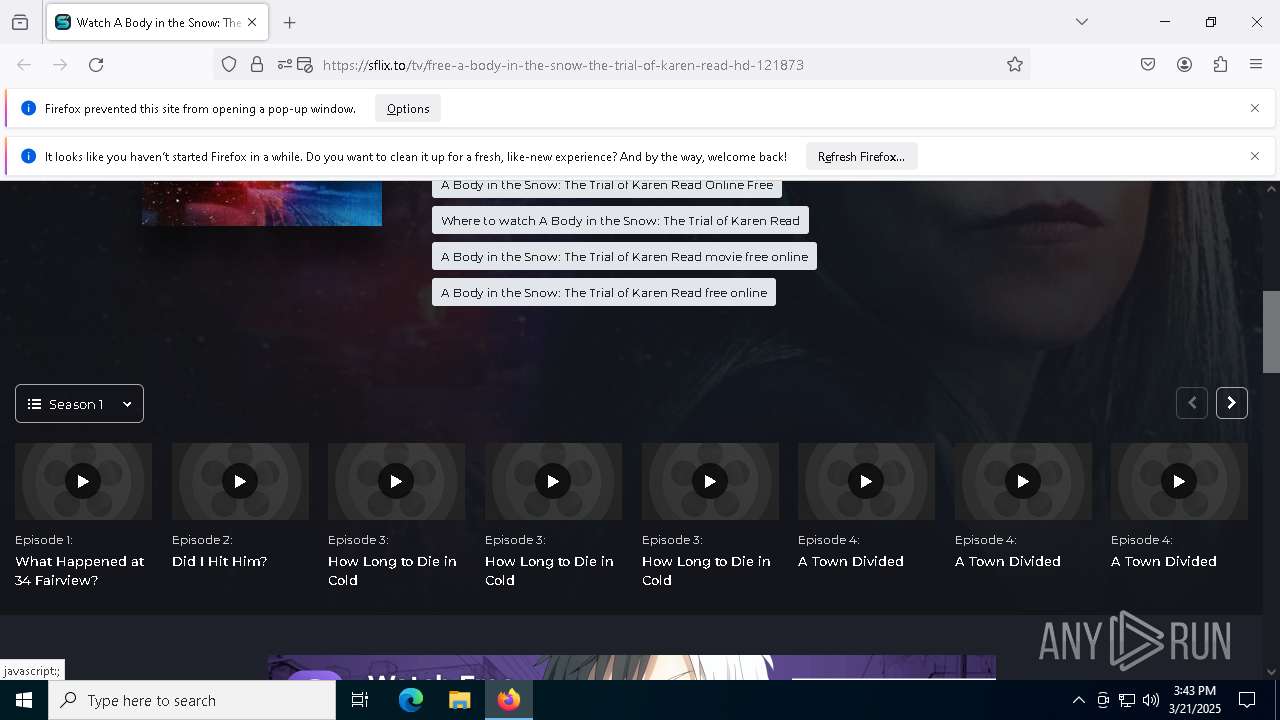Viewport: 1280px width, 720px height.
Task: Open site permissions icon in address bar
Action: click(285, 65)
